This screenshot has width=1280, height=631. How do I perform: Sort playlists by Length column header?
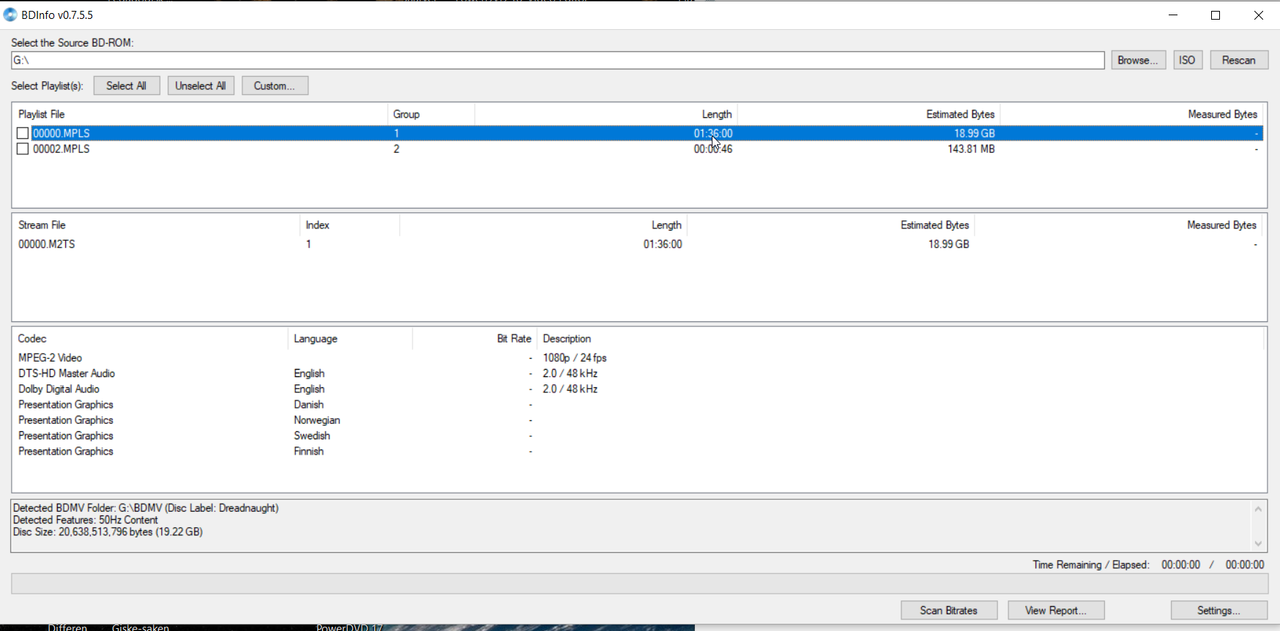pyautogui.click(x=606, y=114)
